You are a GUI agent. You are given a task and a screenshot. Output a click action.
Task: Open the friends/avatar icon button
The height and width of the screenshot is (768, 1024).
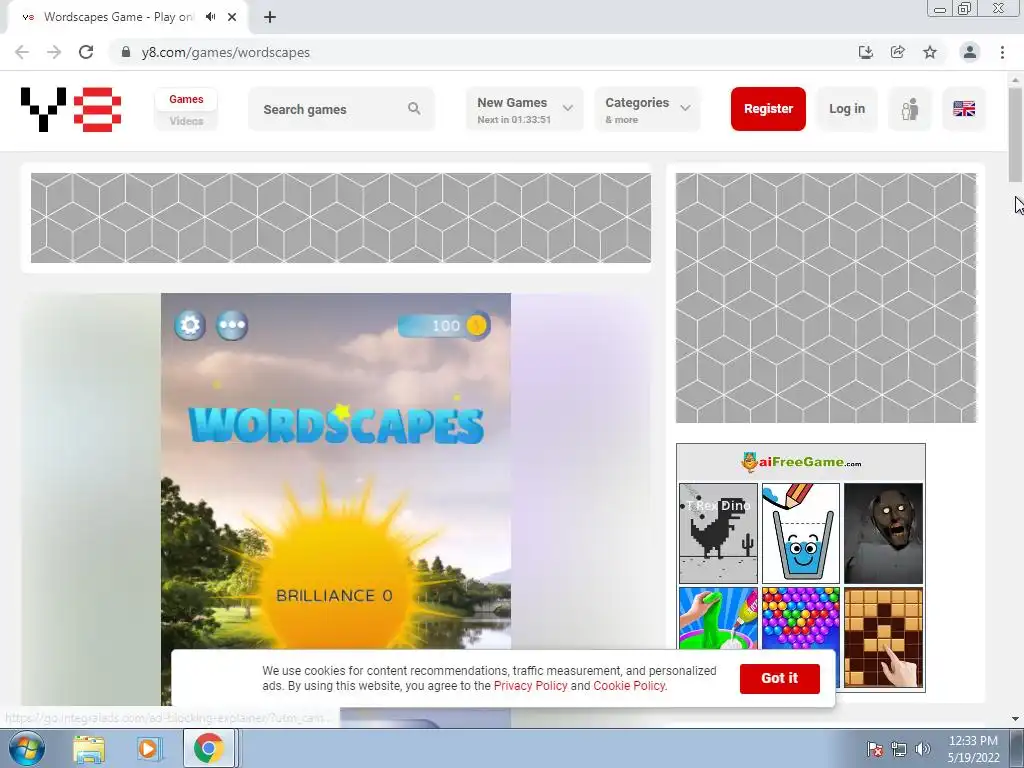tap(910, 109)
